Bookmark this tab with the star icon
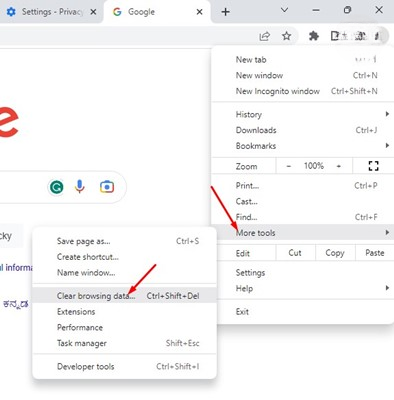Screen dimensions: 394x400 [287, 36]
